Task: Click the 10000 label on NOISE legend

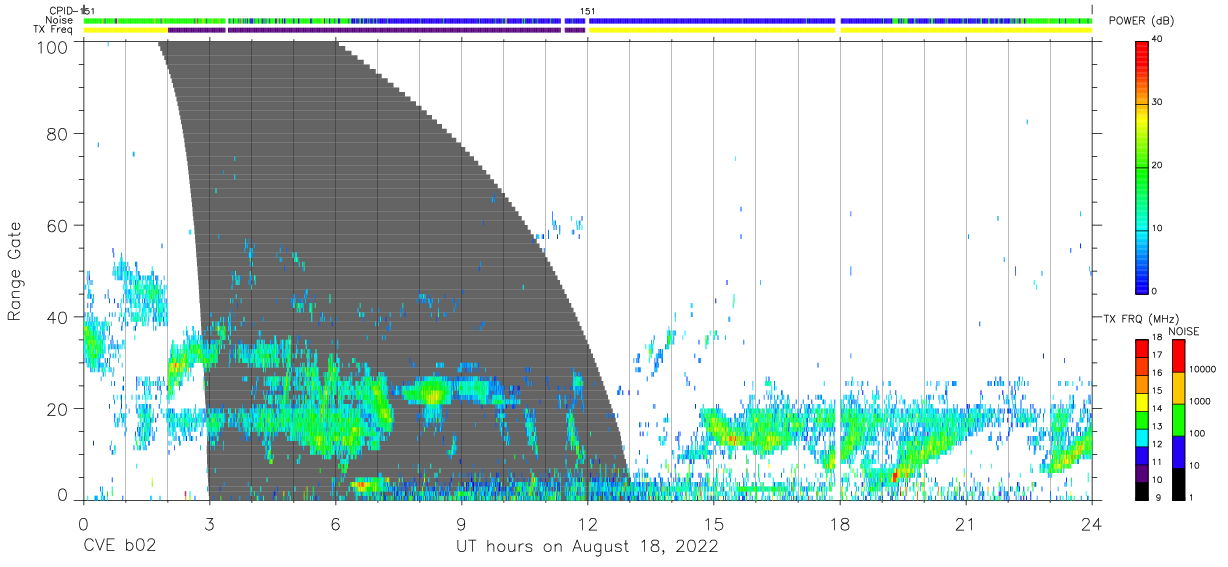Action: coord(1202,370)
